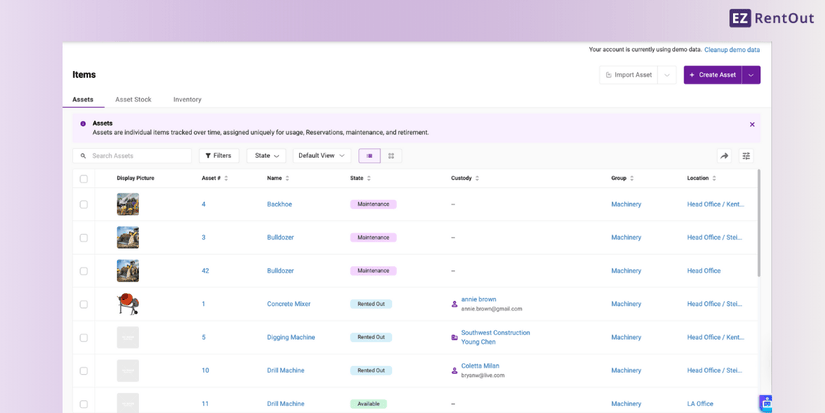The image size is (825, 413).
Task: Open the Inventory tab
Action: [x=187, y=100]
